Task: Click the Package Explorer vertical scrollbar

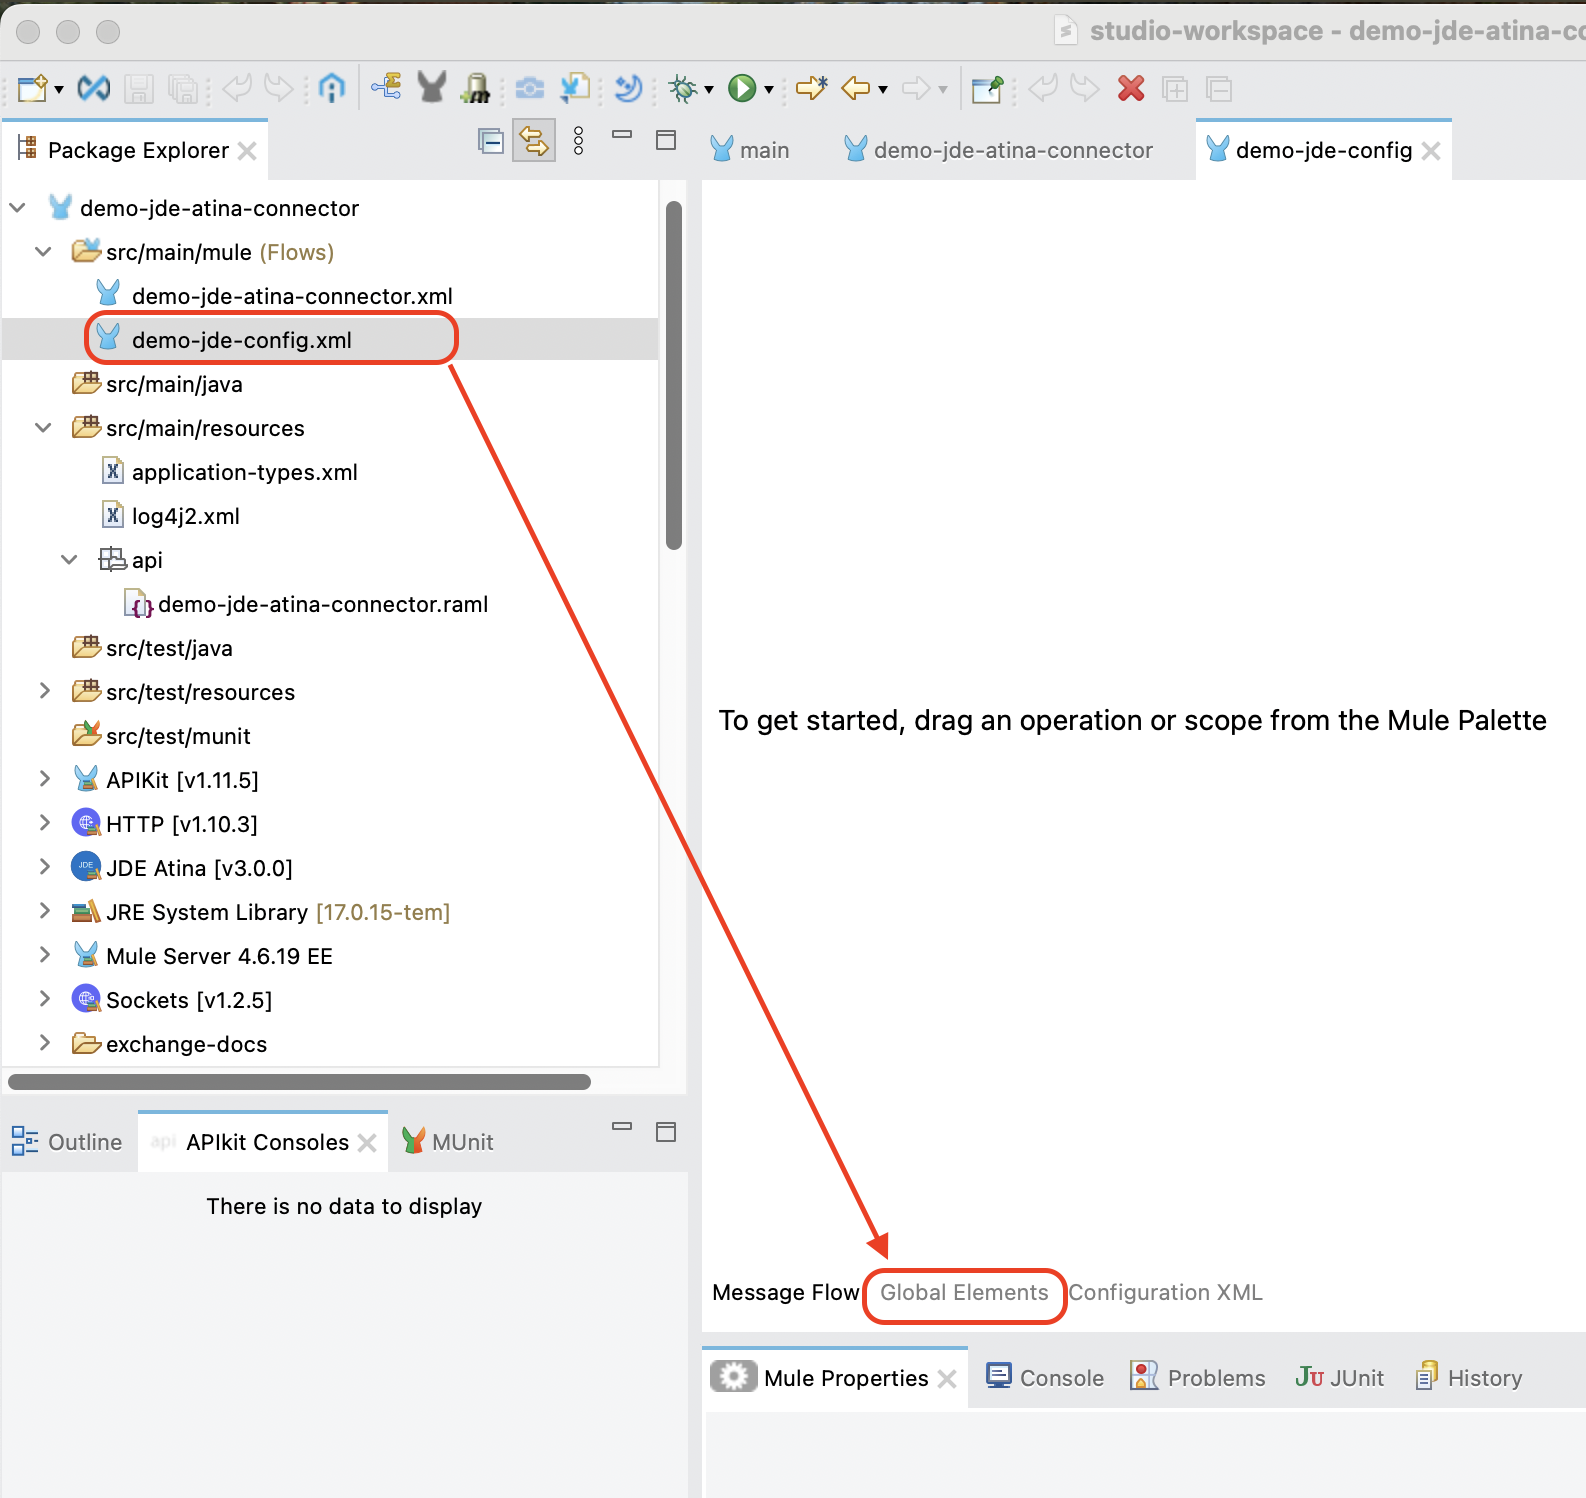Action: 674,375
